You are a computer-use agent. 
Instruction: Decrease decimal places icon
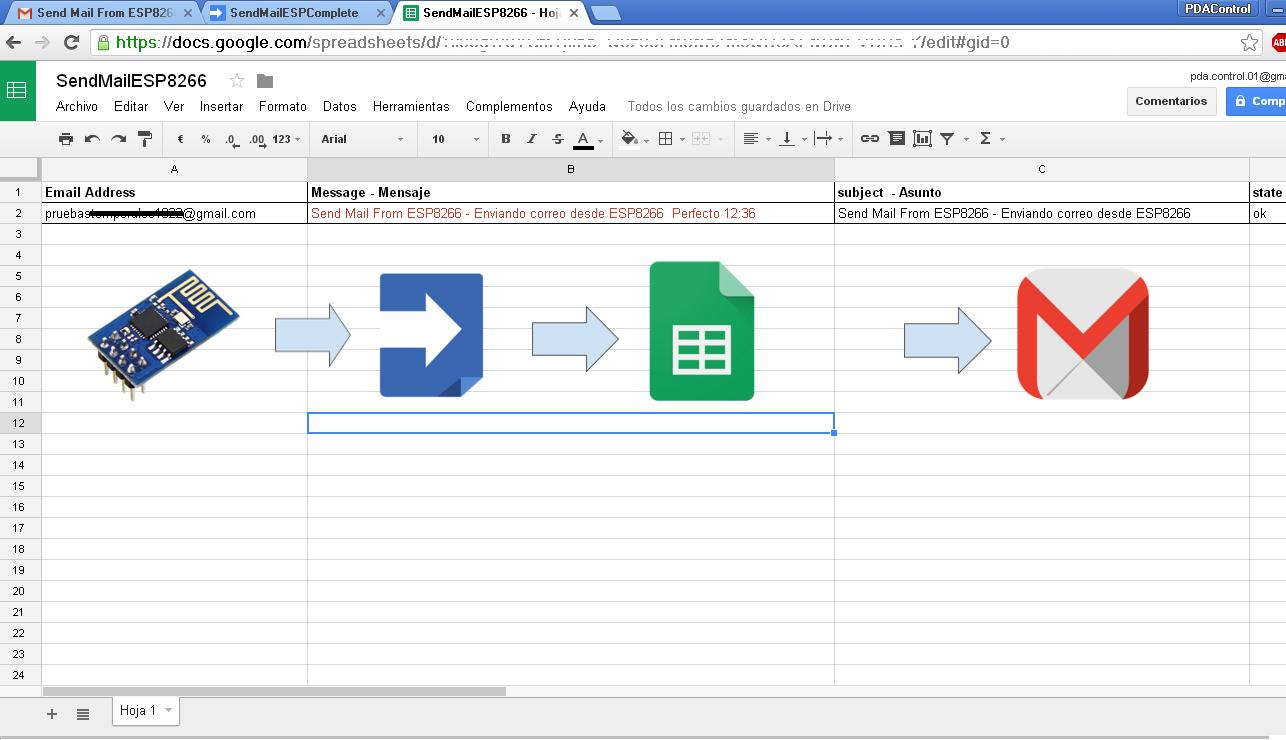(231, 139)
